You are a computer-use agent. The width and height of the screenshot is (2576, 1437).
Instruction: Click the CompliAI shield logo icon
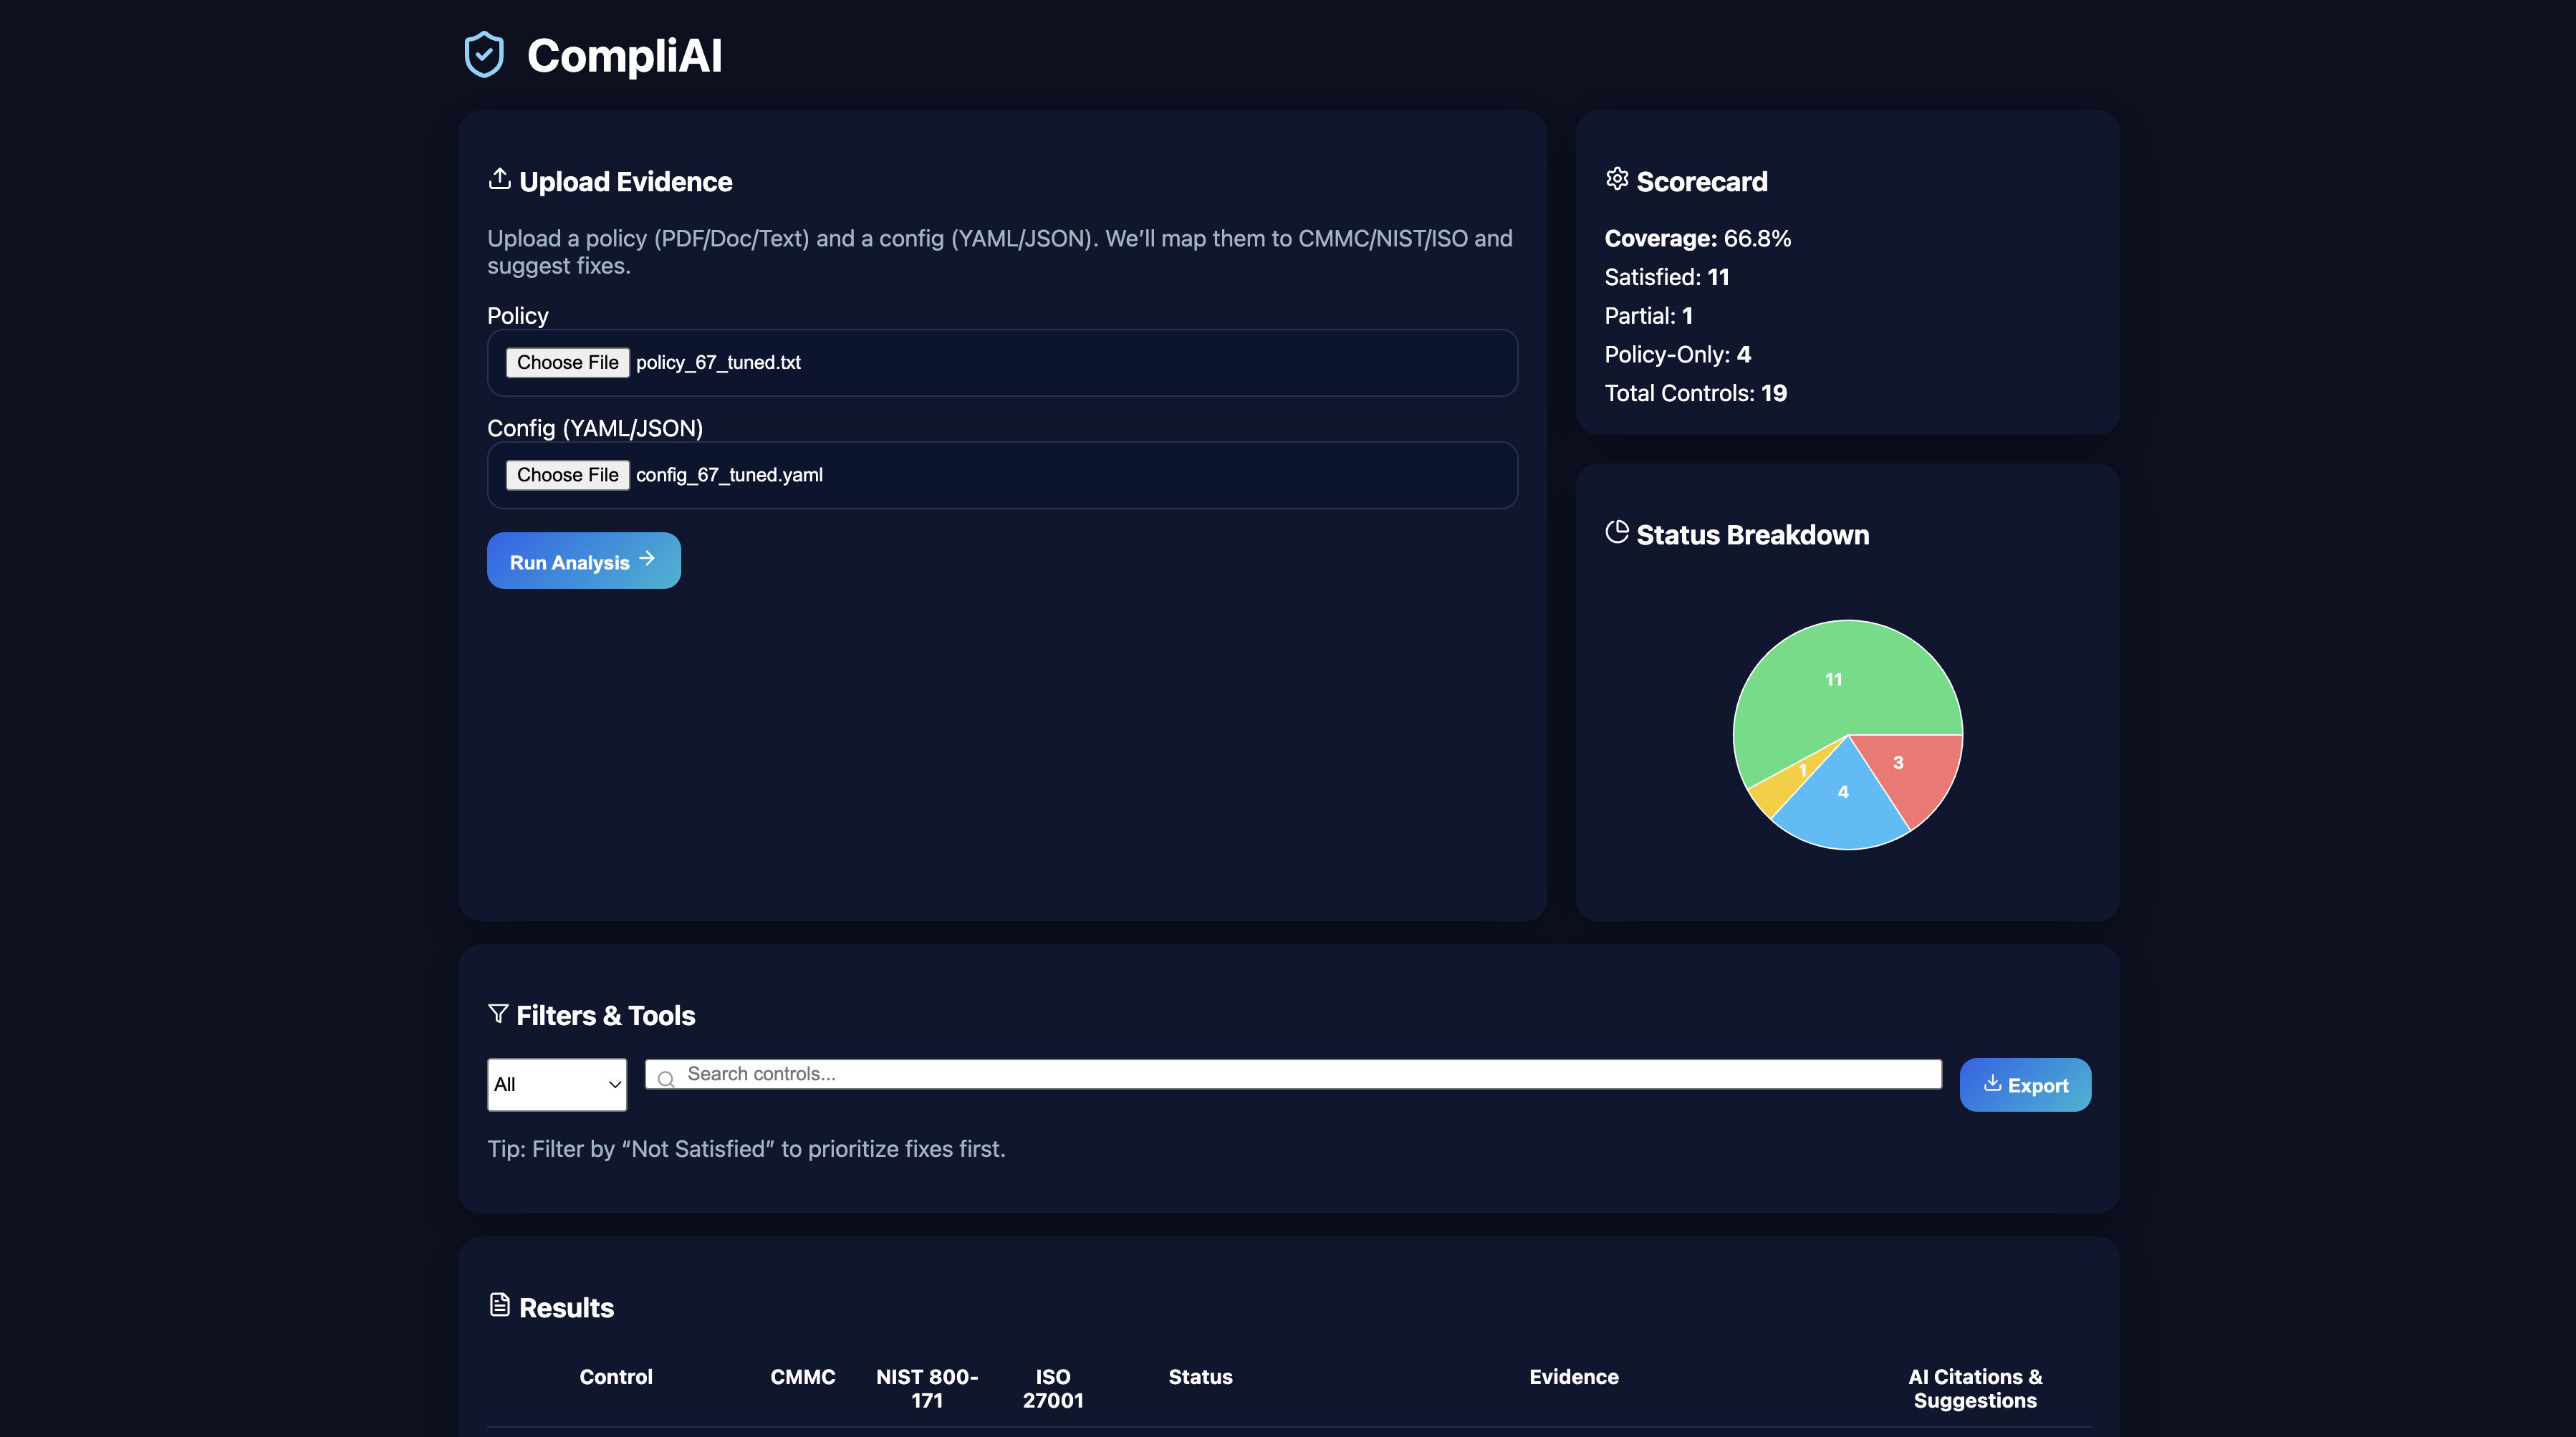[484, 55]
